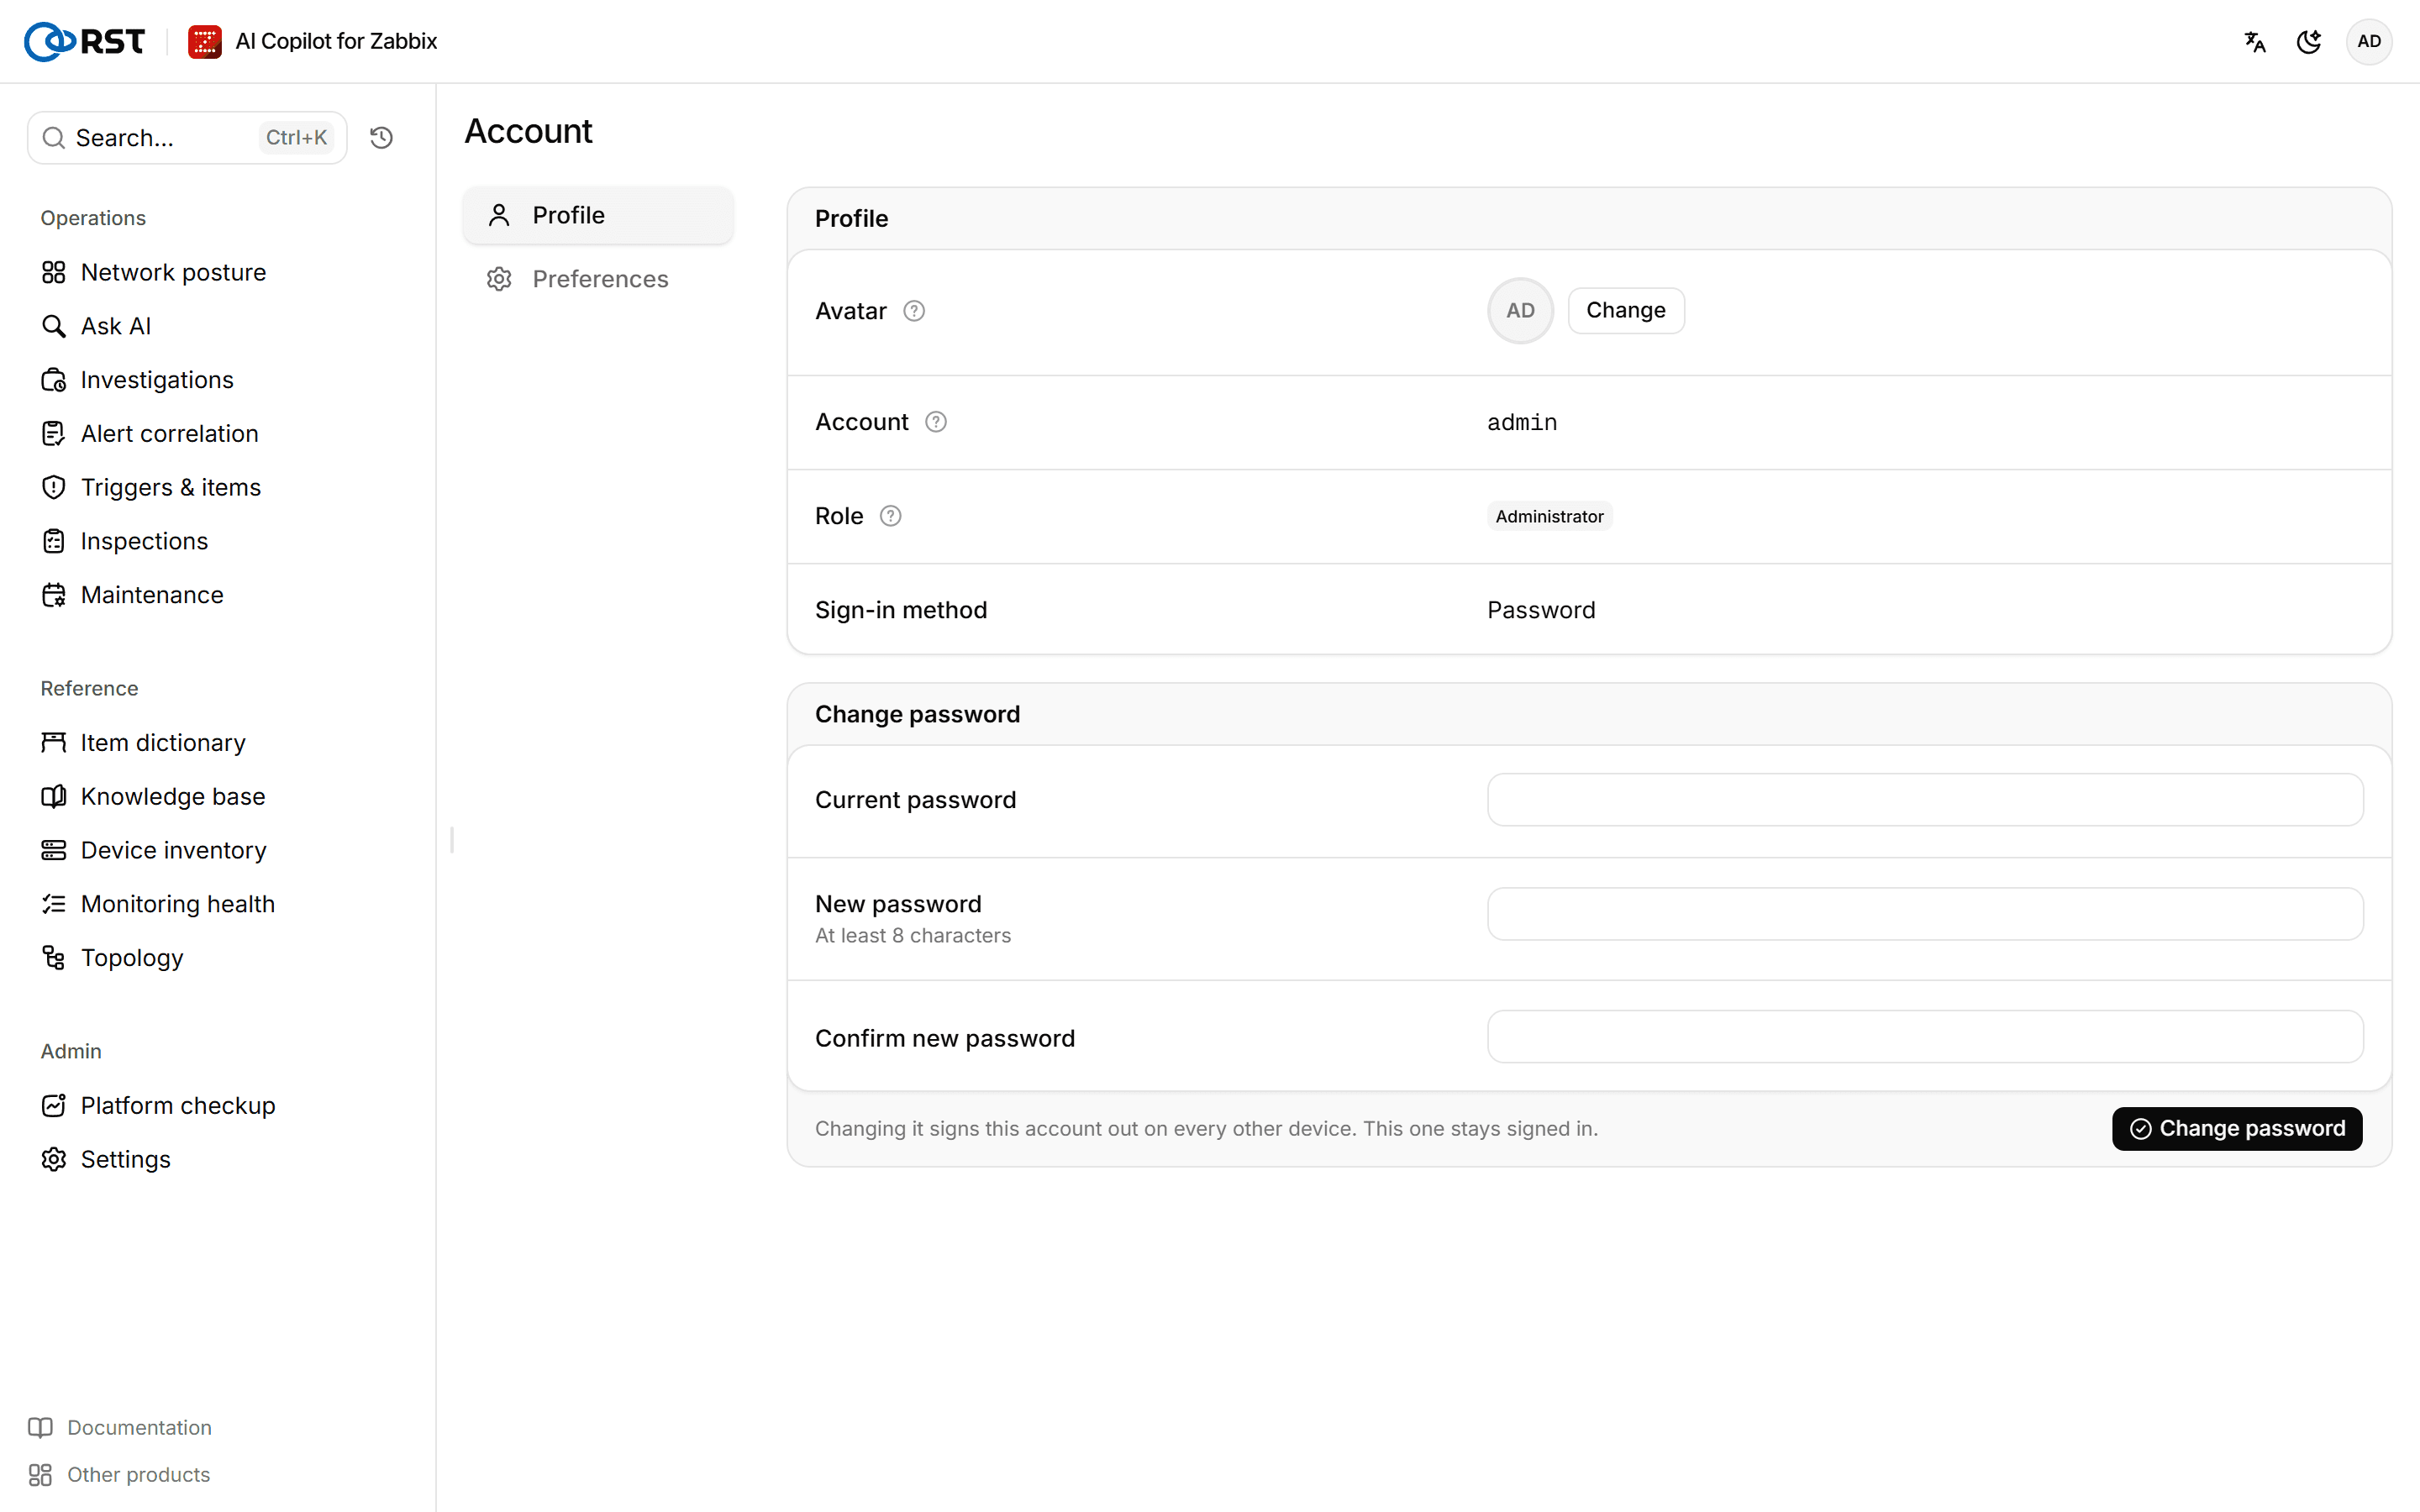The image size is (2420, 1512).
Task: Open Knowledge base
Action: (x=217, y=796)
